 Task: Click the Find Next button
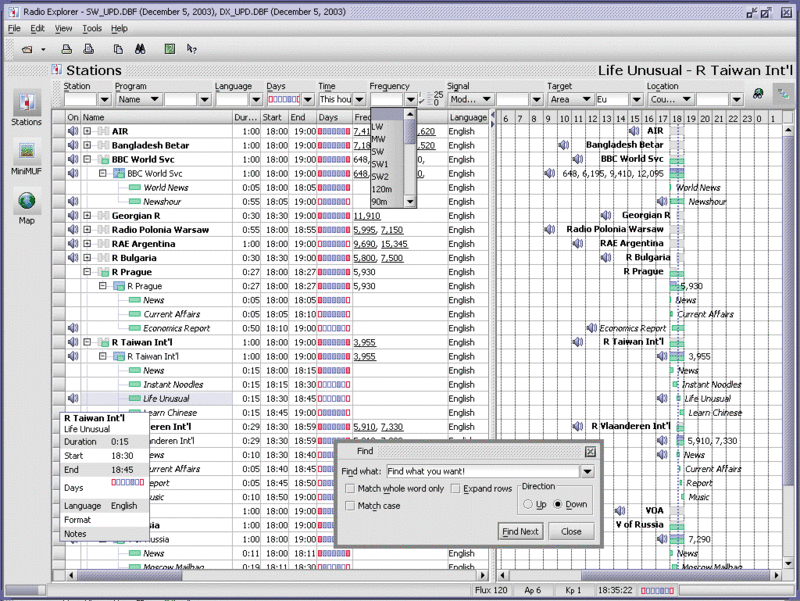click(520, 532)
